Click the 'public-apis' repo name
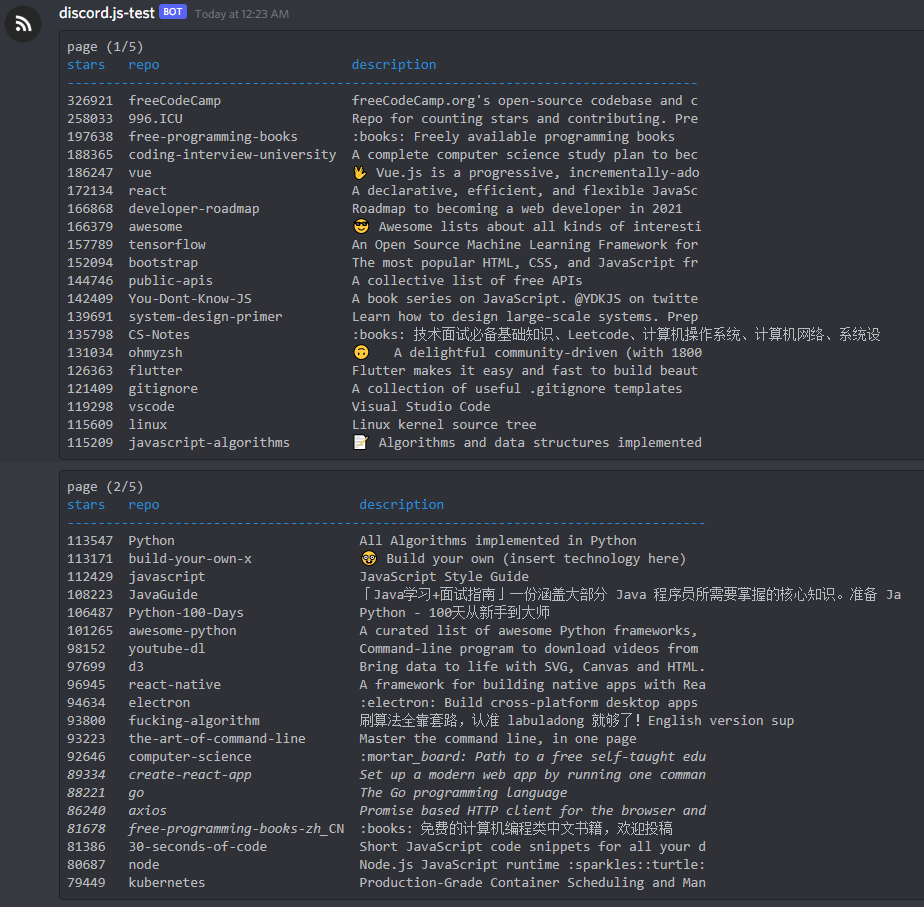The height and width of the screenshot is (907, 924). (171, 281)
